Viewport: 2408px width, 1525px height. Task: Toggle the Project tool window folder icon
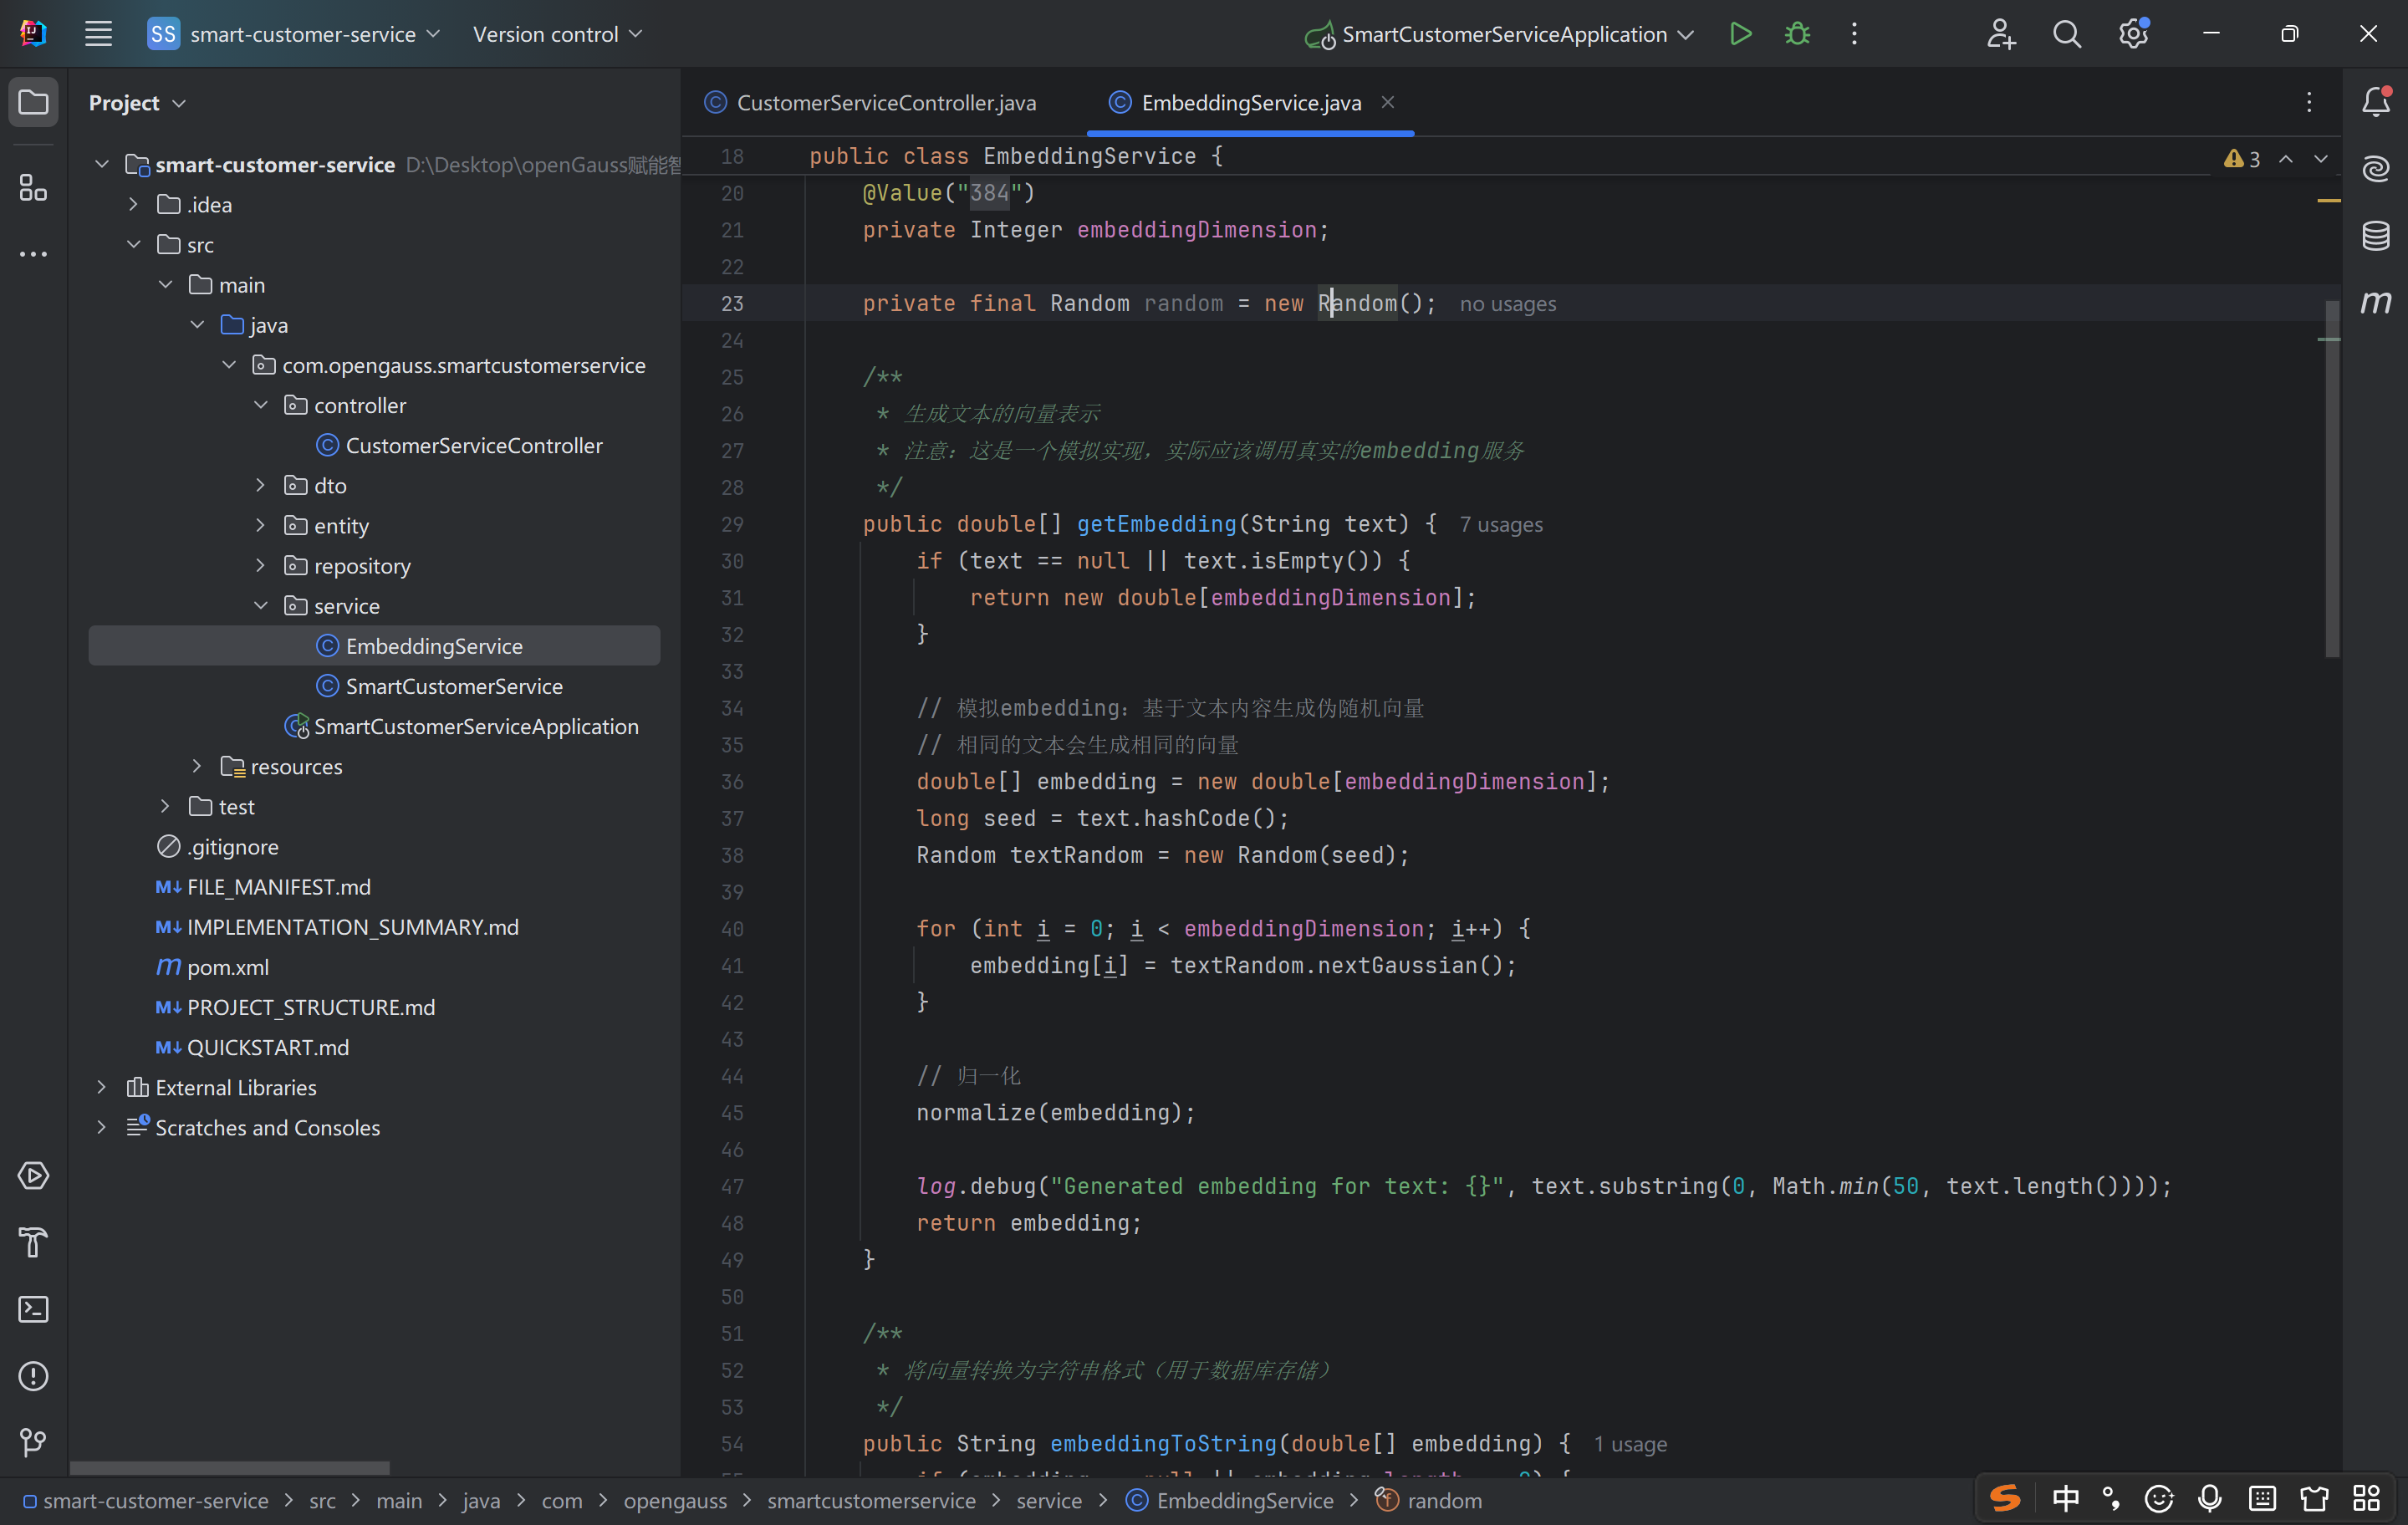pyautogui.click(x=33, y=102)
